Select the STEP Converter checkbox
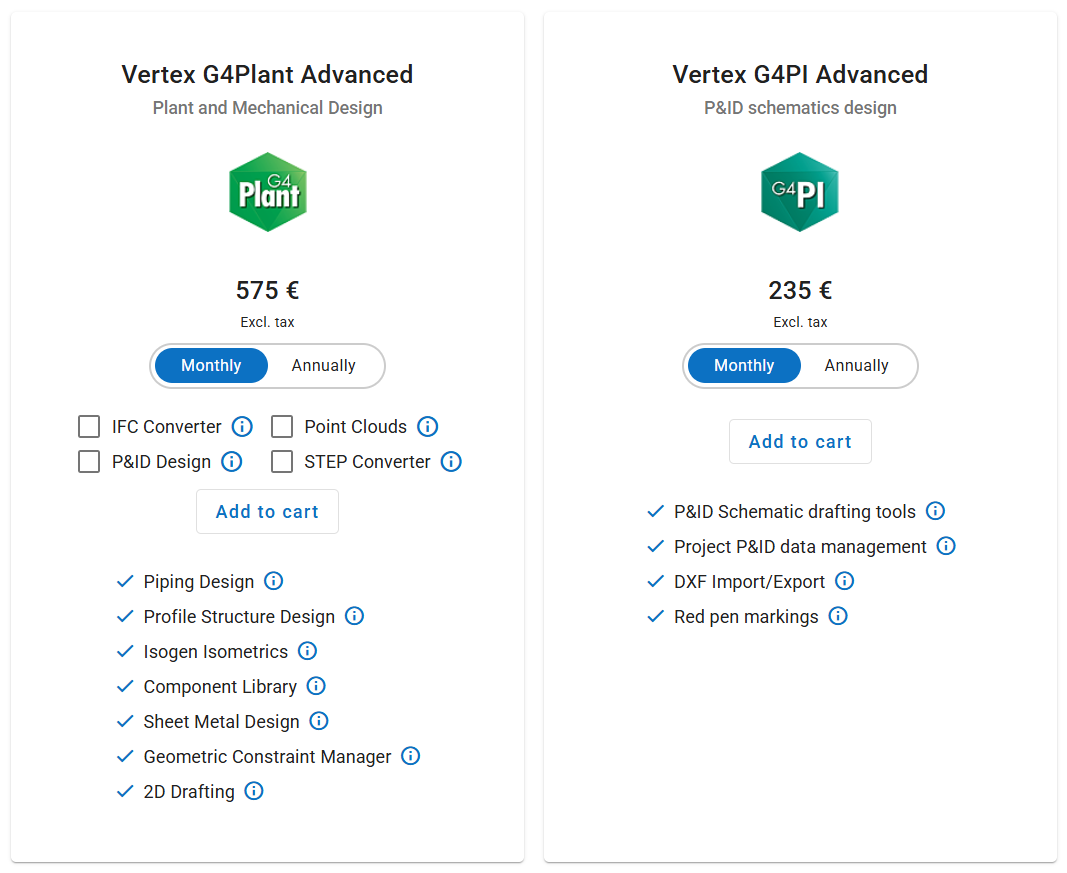 tap(282, 462)
